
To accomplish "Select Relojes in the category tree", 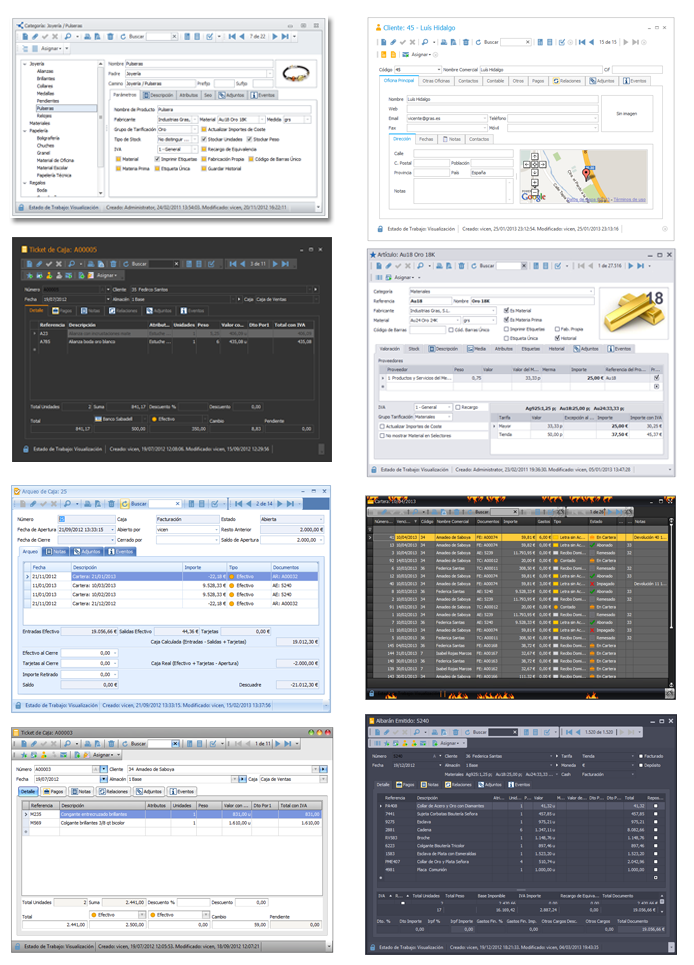I will coord(44,116).
